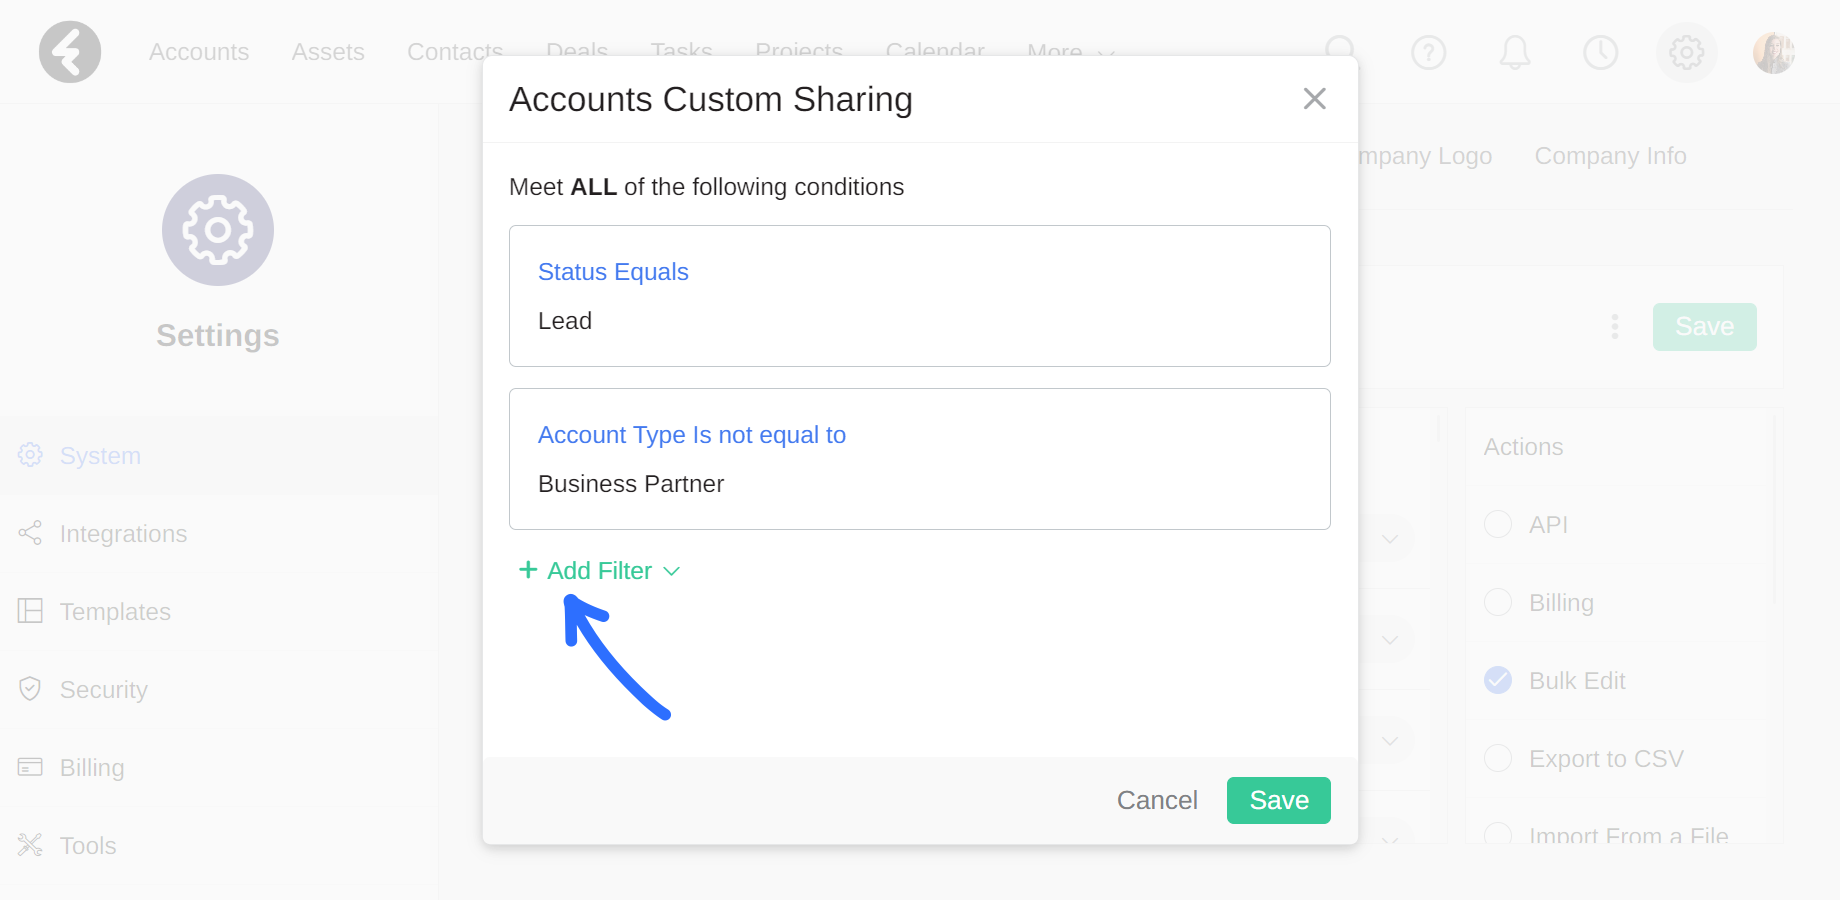Open the notifications bell icon
1840x900 pixels.
click(x=1515, y=52)
